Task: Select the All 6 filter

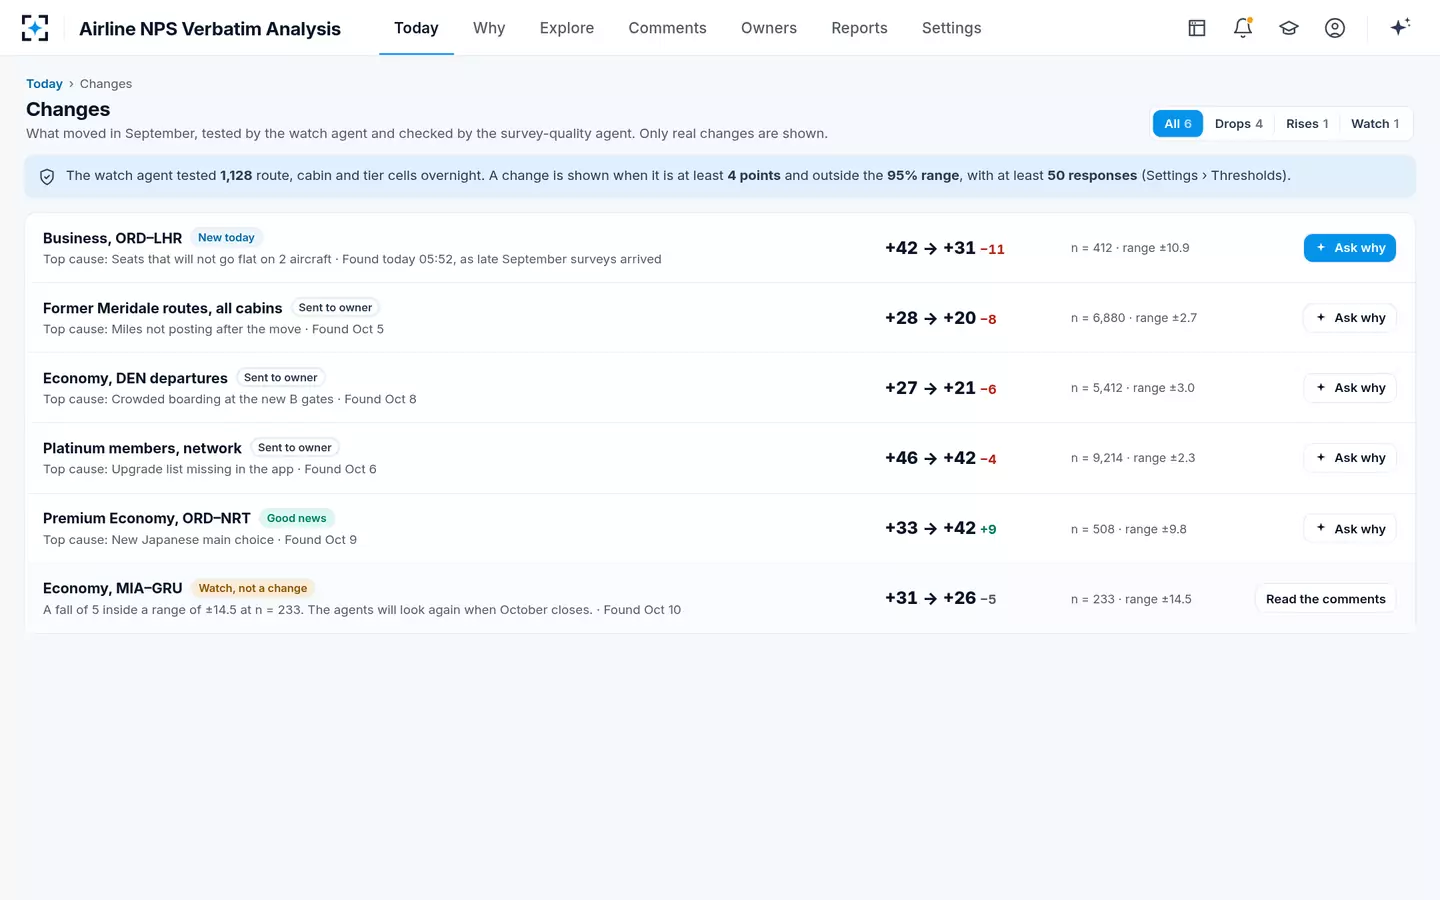Action: [1178, 124]
